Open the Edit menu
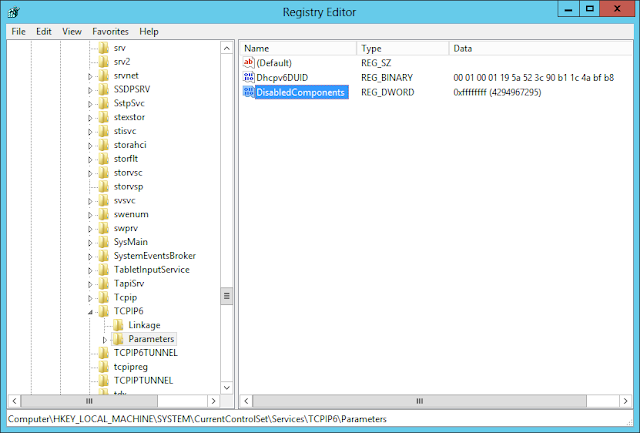This screenshot has width=640, height=433. 44,31
